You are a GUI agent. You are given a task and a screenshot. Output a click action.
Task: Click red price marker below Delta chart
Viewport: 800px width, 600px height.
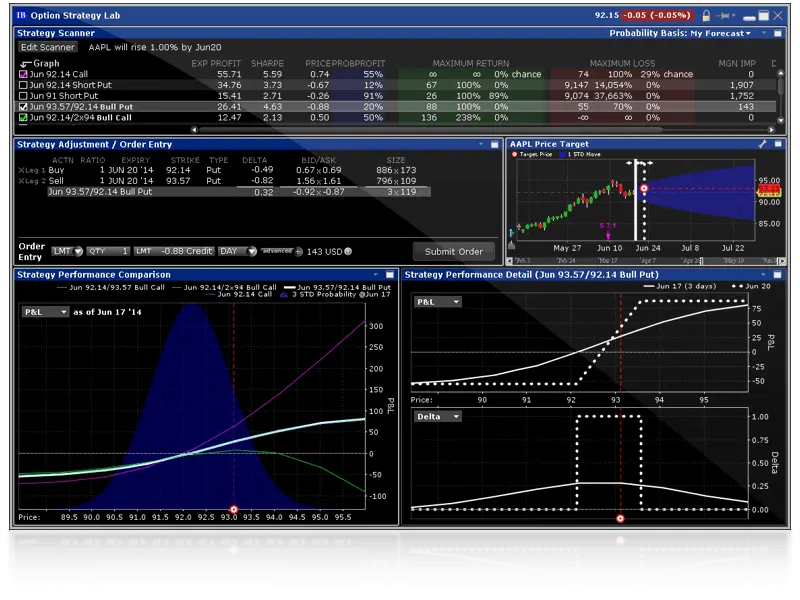point(620,519)
